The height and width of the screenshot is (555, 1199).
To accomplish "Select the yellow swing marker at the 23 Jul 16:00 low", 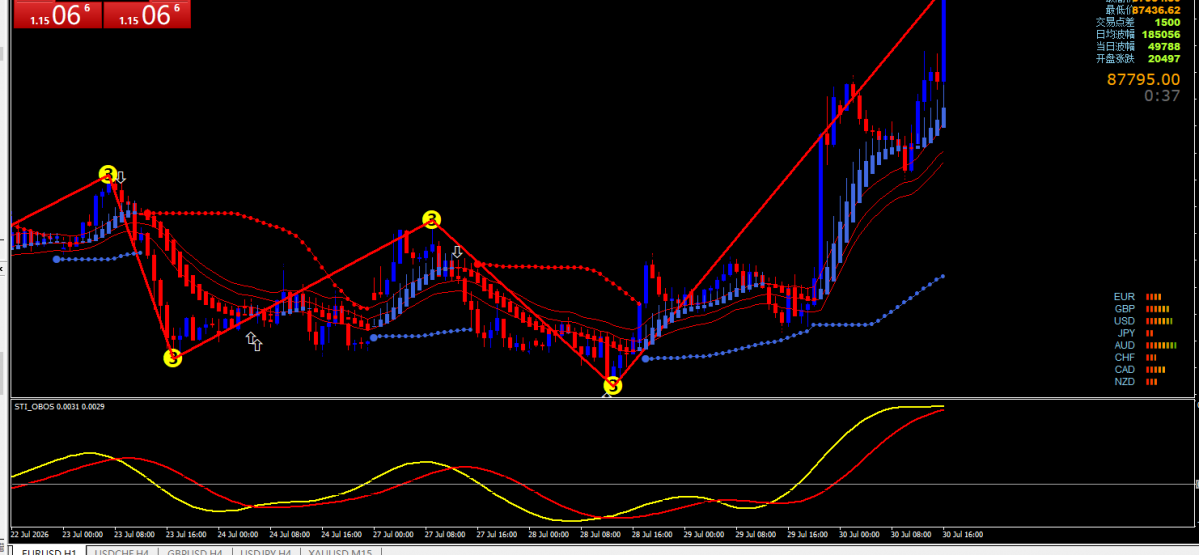I will coord(173,357).
